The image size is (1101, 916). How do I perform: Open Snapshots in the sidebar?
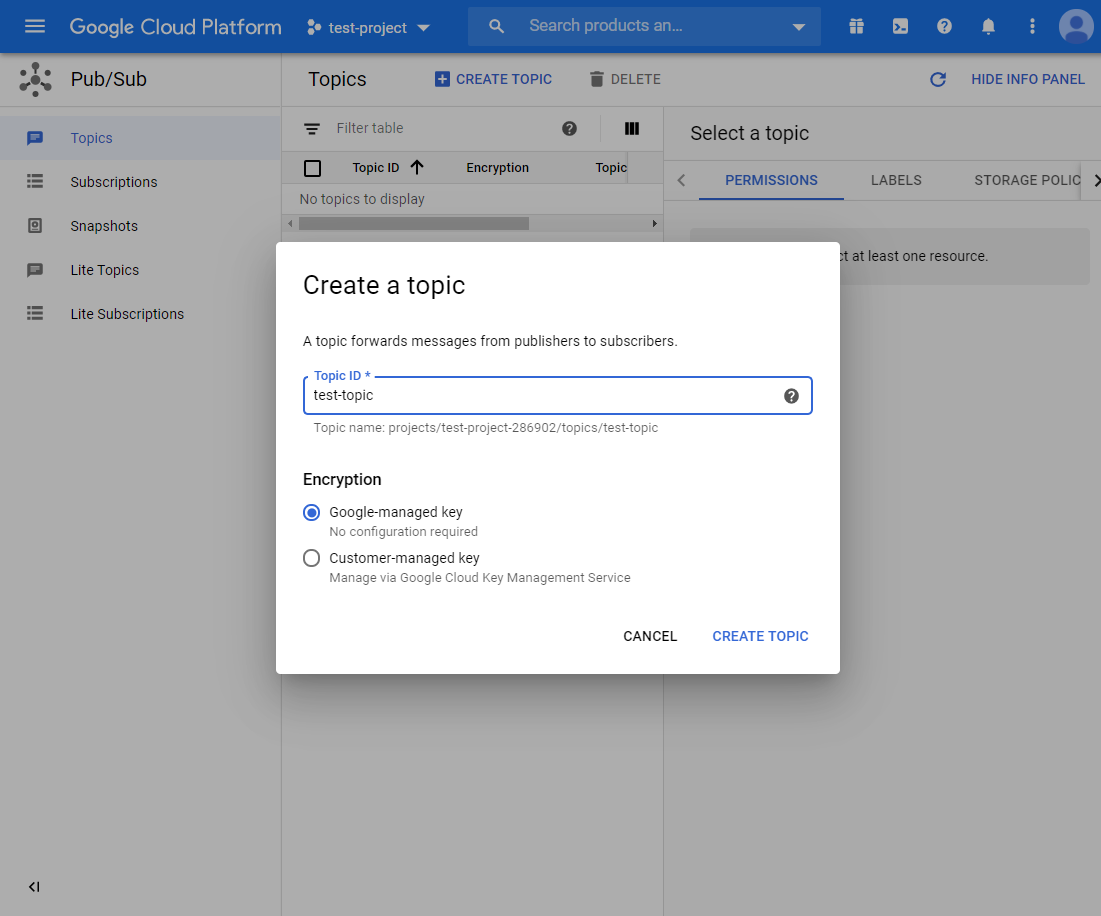[140, 226]
